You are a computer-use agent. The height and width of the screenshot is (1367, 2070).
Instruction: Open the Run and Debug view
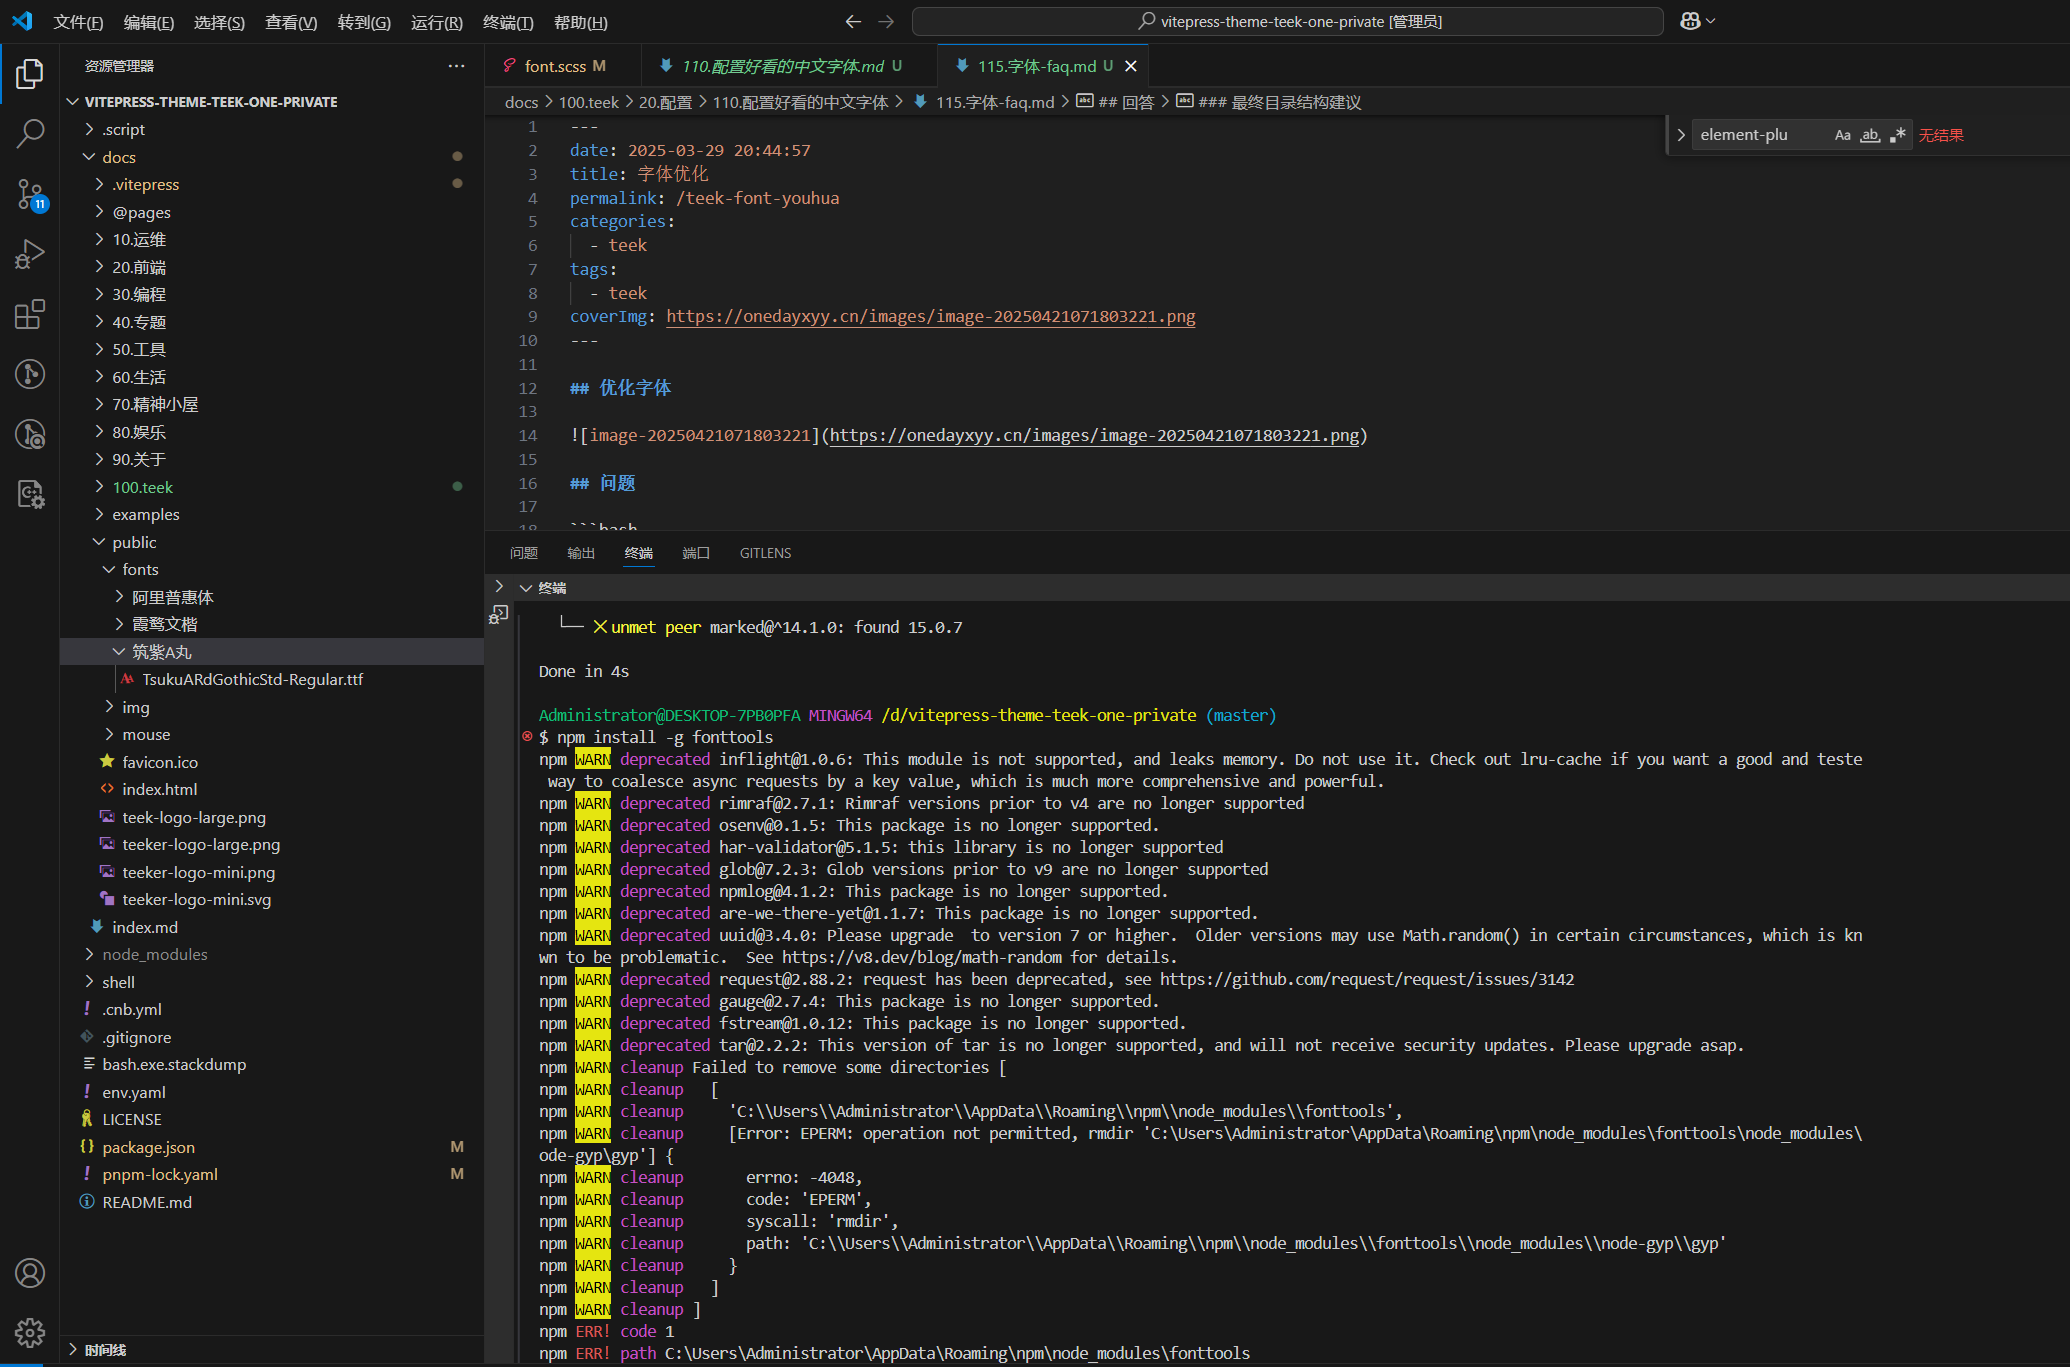coord(30,254)
